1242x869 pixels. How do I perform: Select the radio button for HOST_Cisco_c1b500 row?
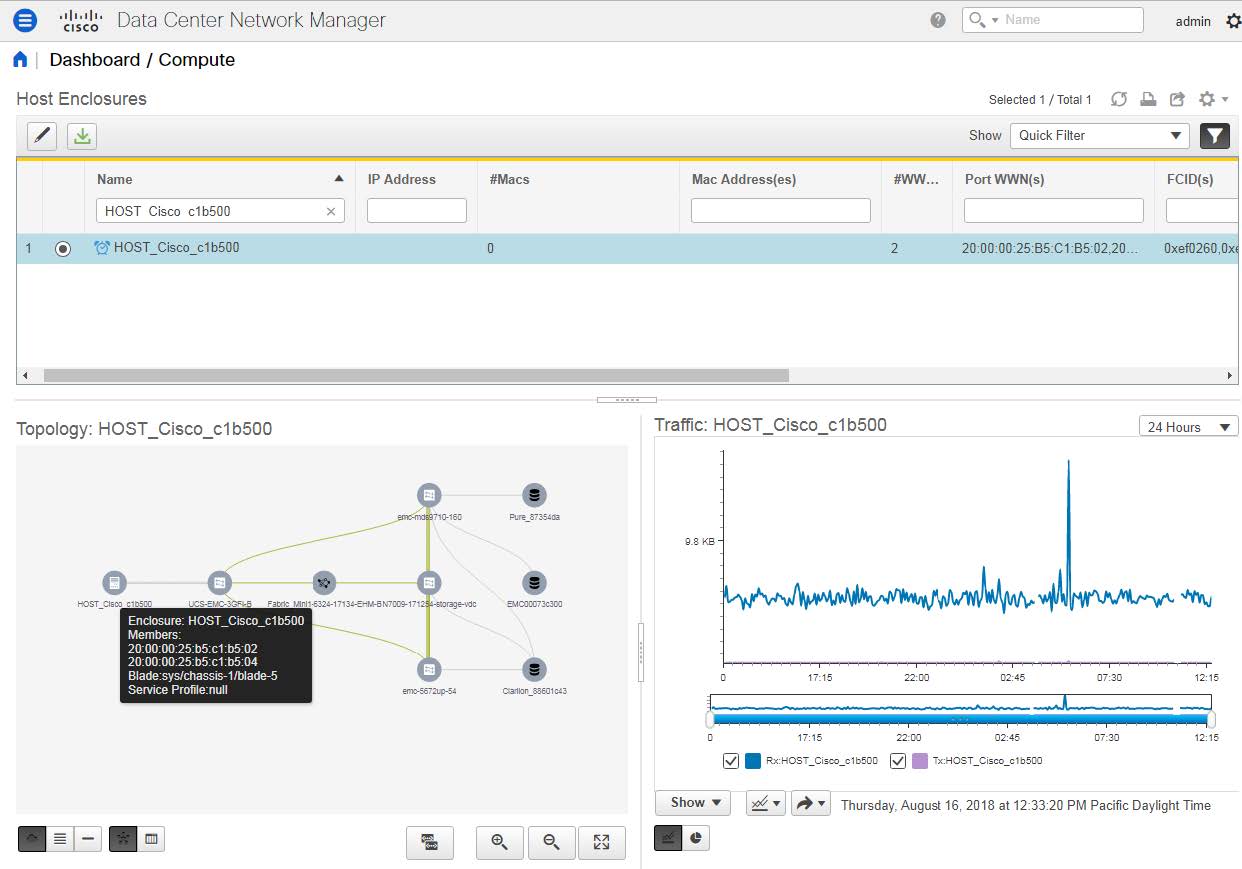[x=63, y=248]
